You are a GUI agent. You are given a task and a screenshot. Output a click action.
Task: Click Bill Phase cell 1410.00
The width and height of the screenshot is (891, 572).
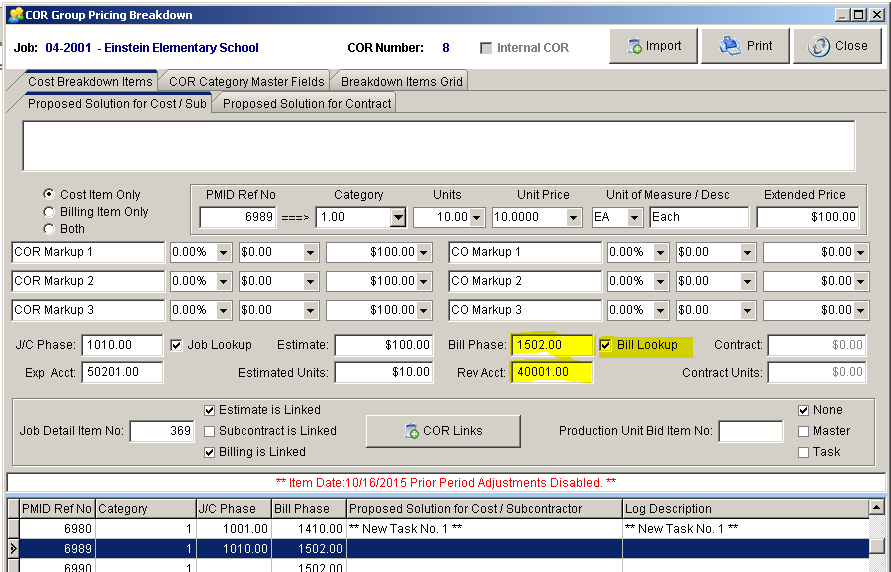pos(309,529)
